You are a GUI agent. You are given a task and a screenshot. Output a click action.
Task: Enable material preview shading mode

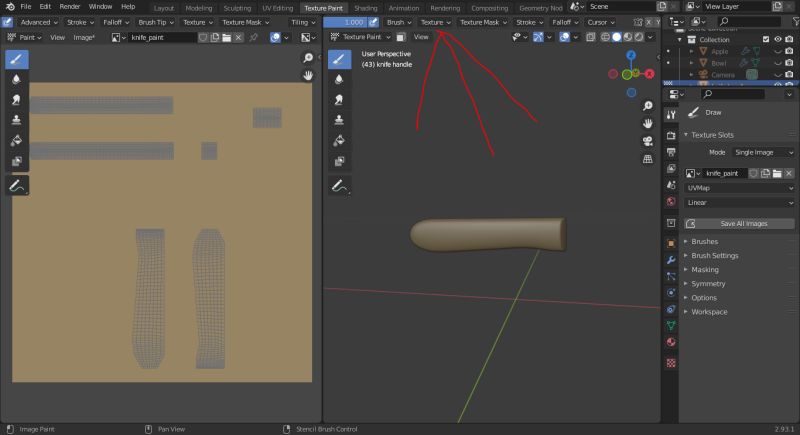point(628,37)
